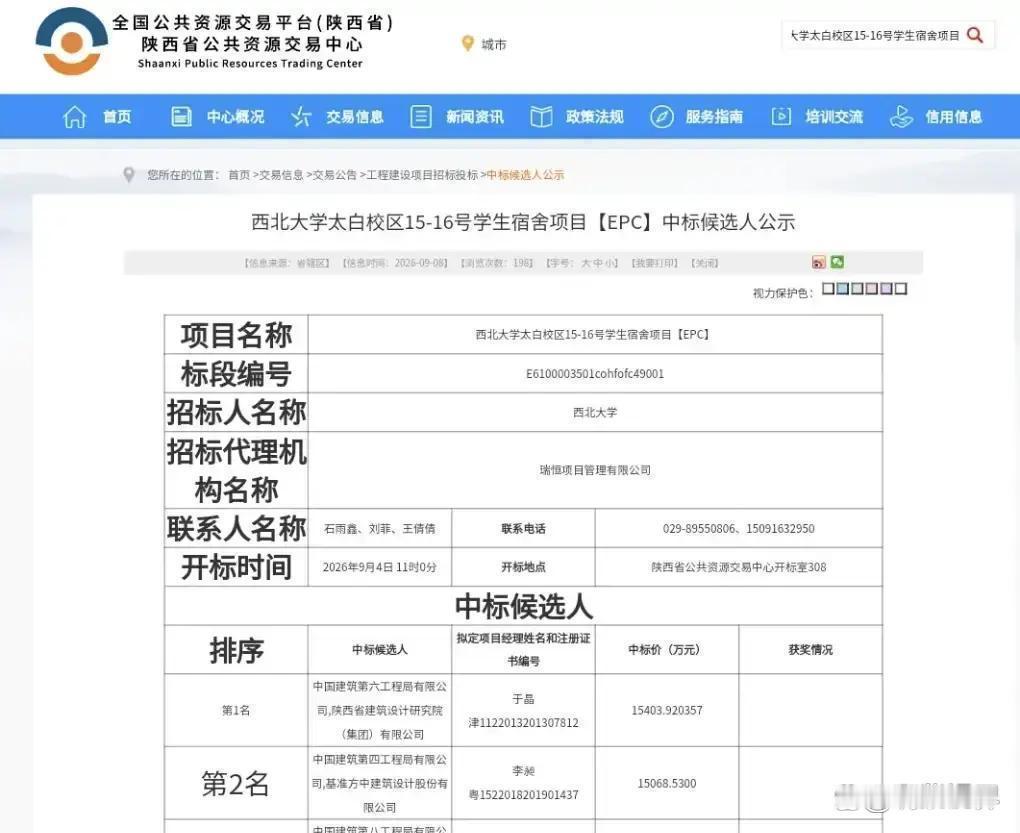Click the 培训交流 play icon

pyautogui.click(x=781, y=116)
